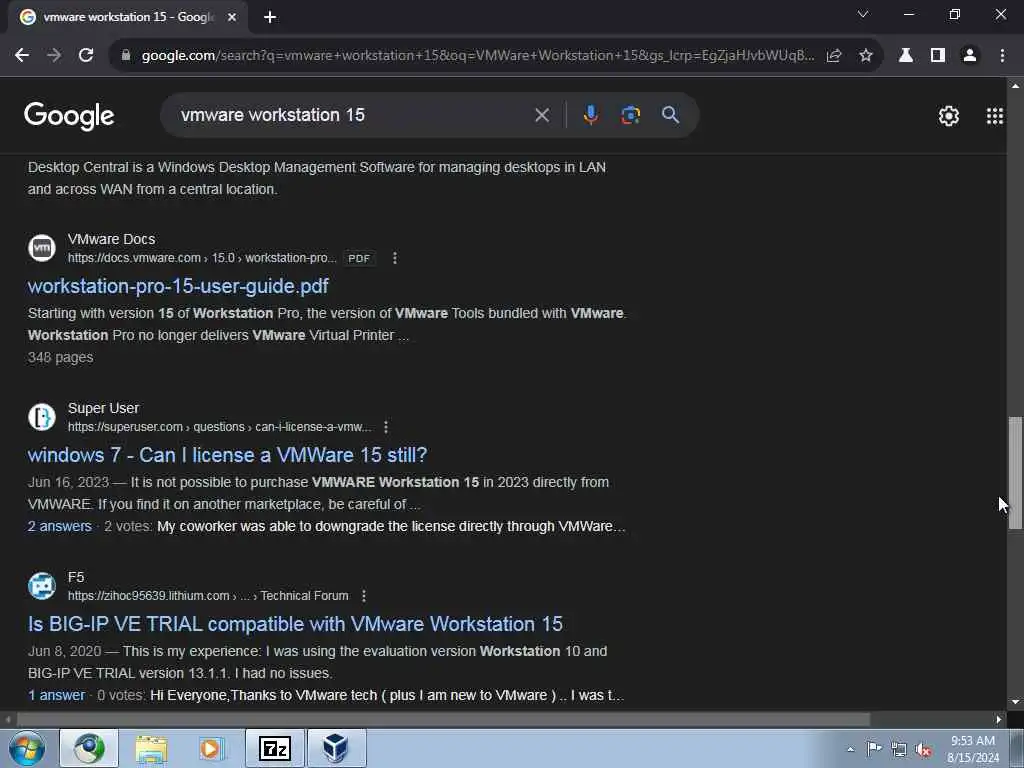The width and height of the screenshot is (1024, 768).
Task: Clear the search box with the X
Action: pyautogui.click(x=542, y=115)
